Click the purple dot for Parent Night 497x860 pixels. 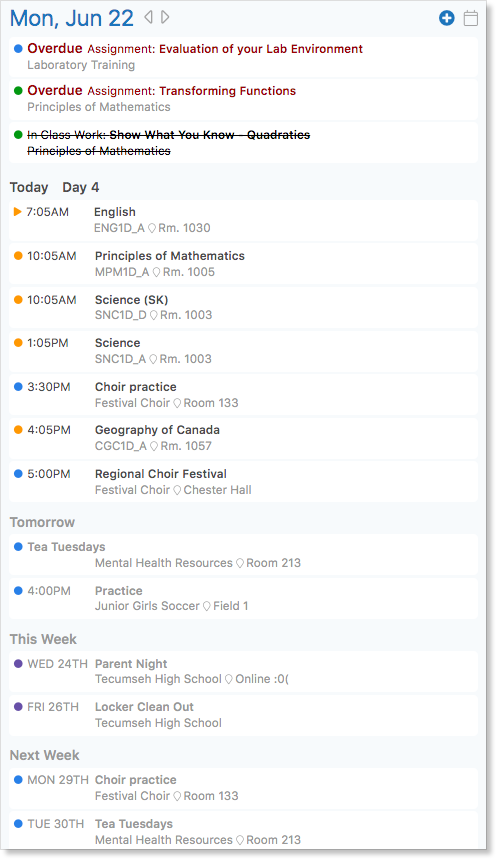(x=18, y=664)
